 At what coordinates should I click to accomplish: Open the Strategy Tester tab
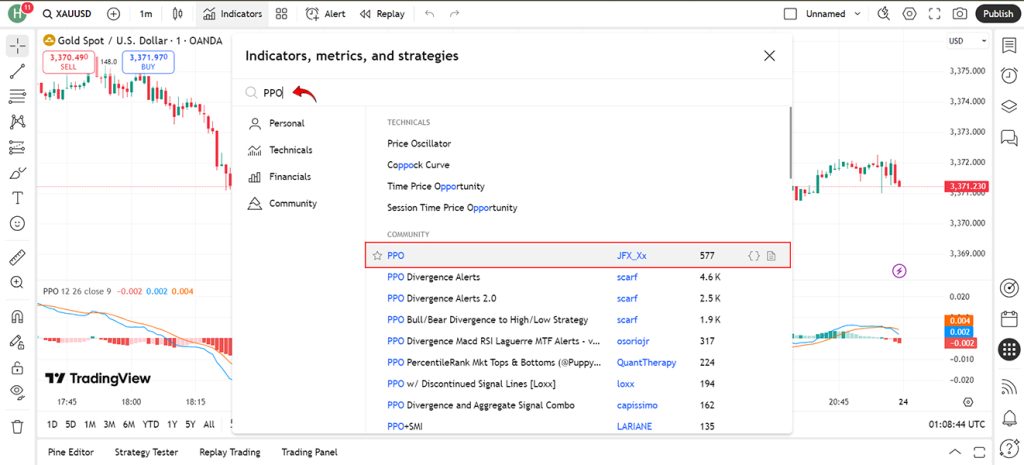pos(146,452)
